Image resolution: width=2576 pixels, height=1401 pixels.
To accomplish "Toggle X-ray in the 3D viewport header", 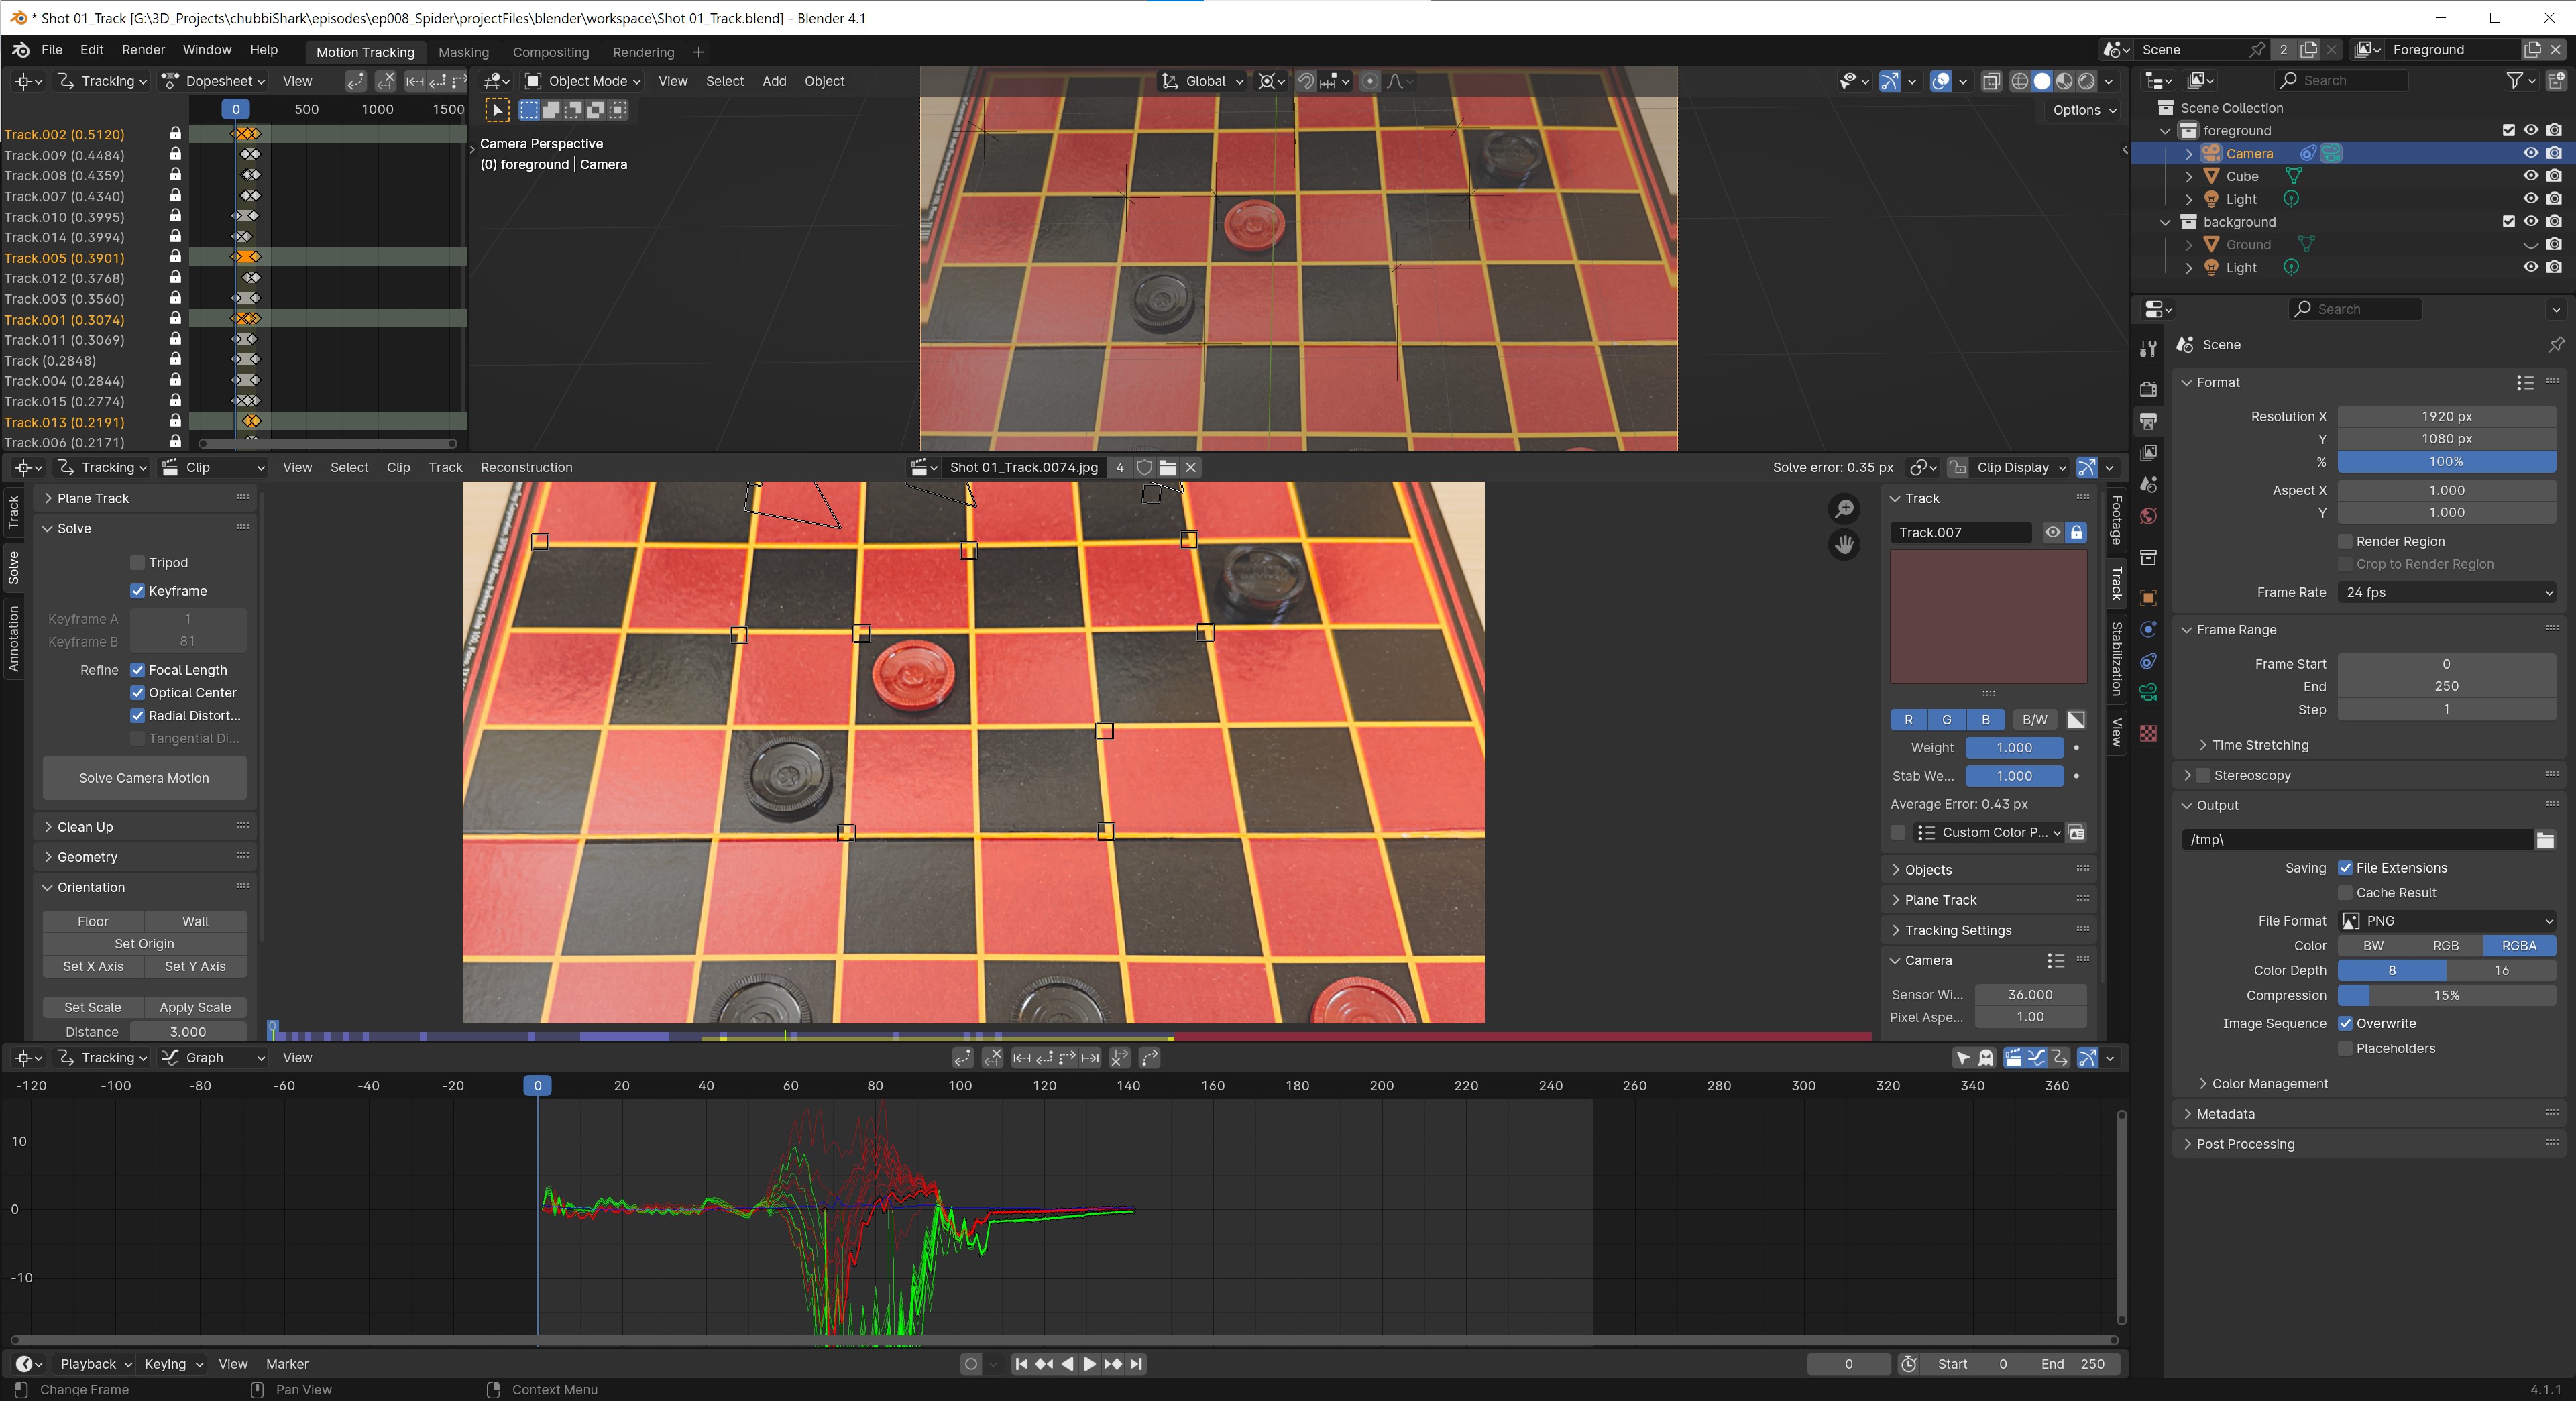I will pyautogui.click(x=1991, y=81).
